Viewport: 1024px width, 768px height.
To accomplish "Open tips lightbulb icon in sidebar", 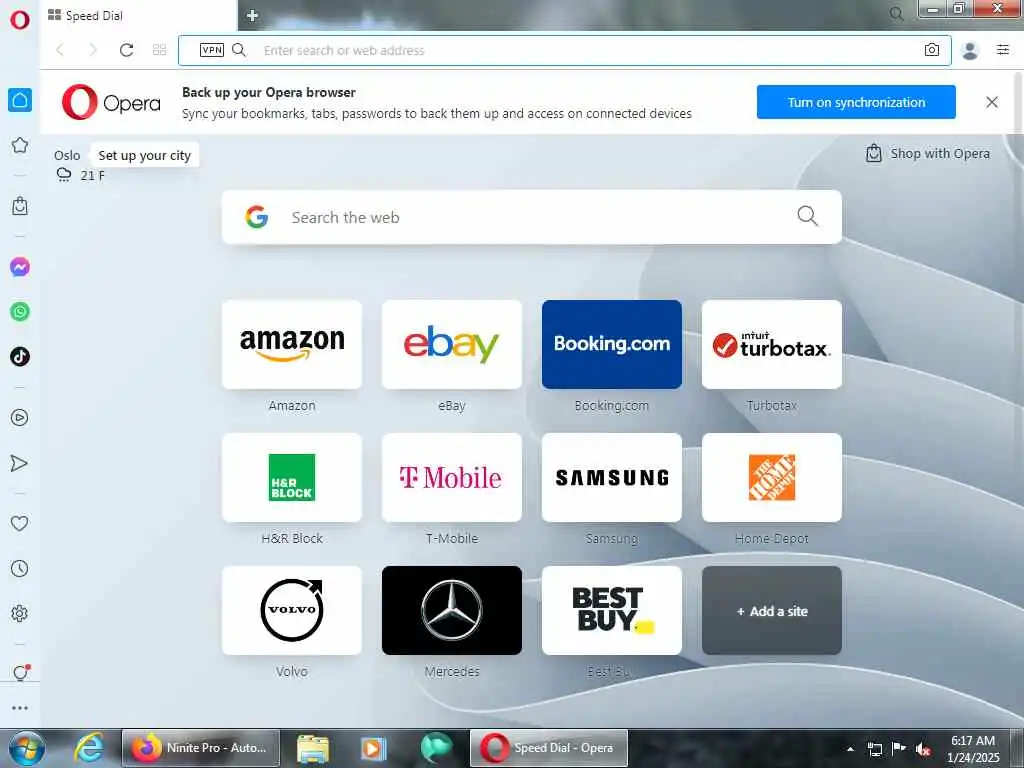I will coord(20,673).
